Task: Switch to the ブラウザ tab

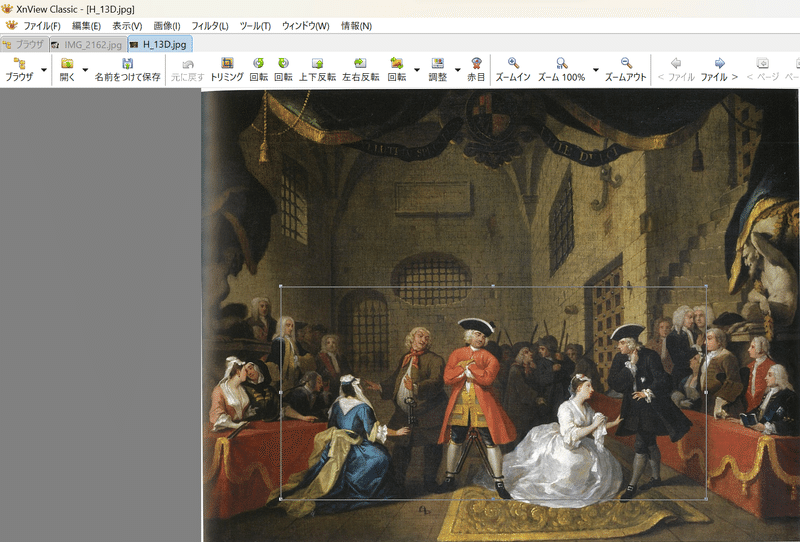Action: point(24,44)
